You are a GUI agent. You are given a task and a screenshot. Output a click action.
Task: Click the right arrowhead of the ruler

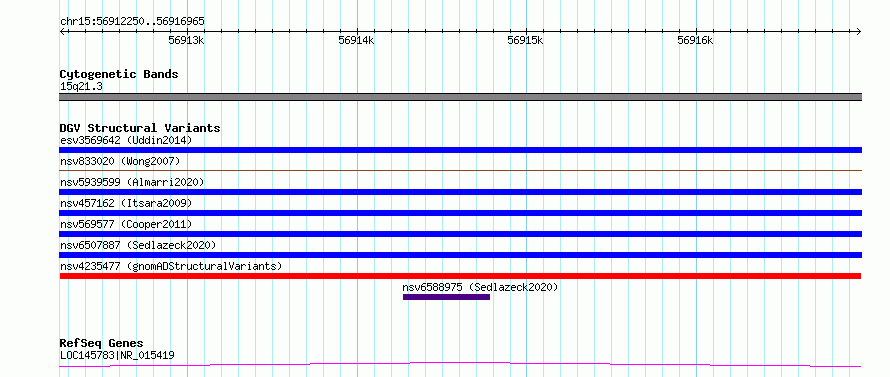[859, 31]
